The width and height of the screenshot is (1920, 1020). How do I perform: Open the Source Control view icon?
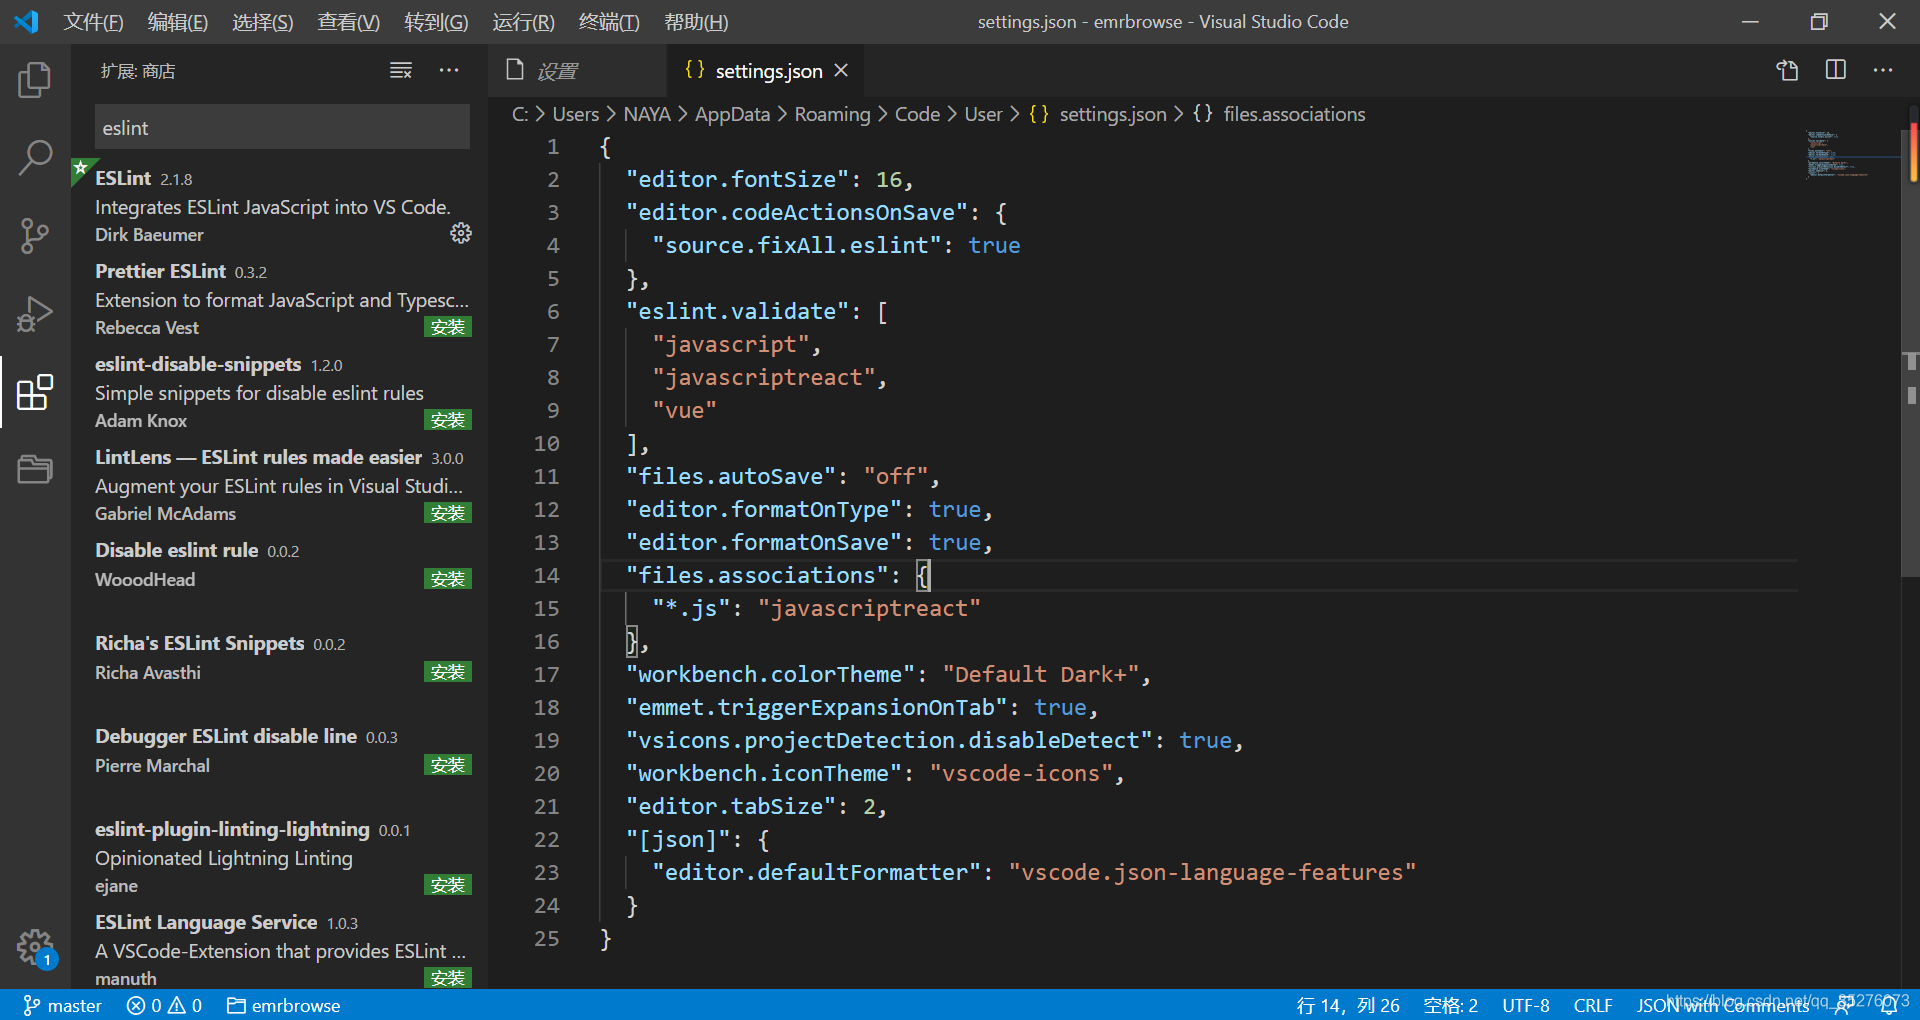35,236
